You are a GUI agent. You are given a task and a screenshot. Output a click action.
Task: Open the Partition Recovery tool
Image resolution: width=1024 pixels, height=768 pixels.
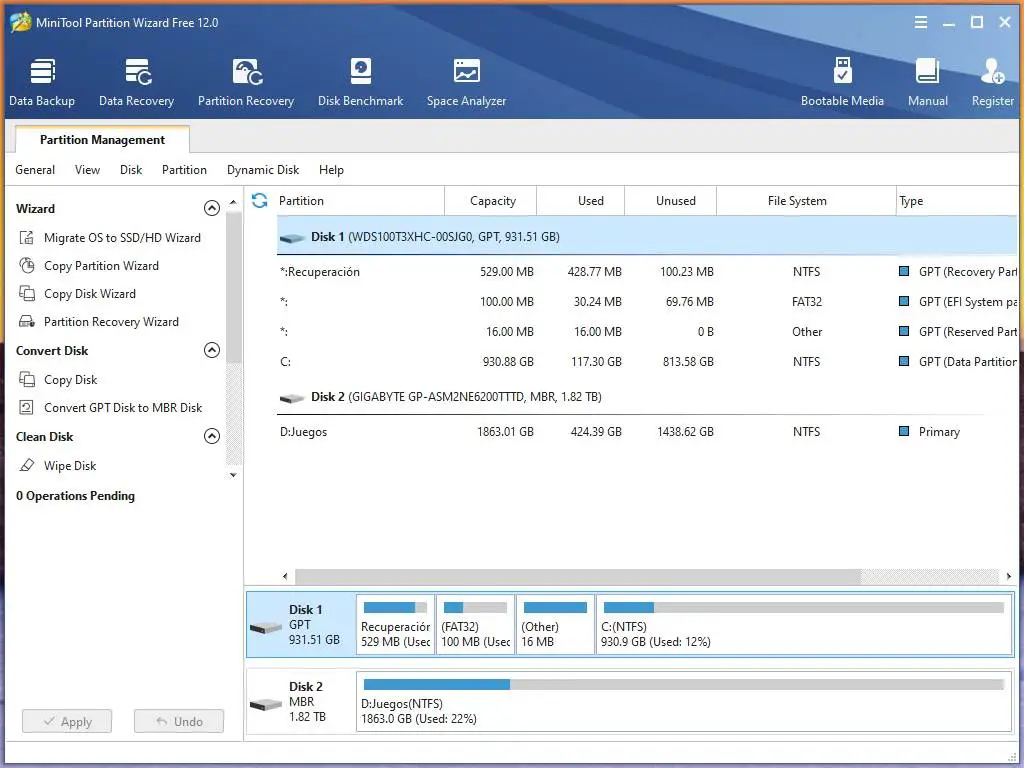pyautogui.click(x=246, y=82)
